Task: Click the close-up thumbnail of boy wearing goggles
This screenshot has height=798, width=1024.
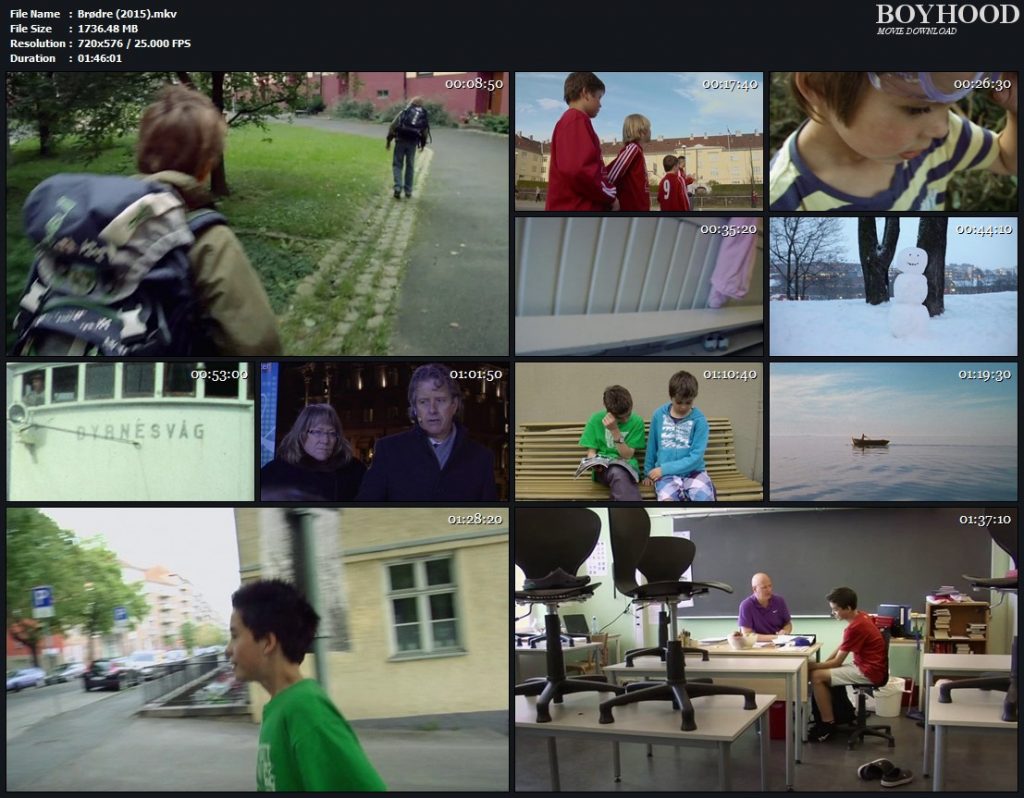Action: (893, 141)
